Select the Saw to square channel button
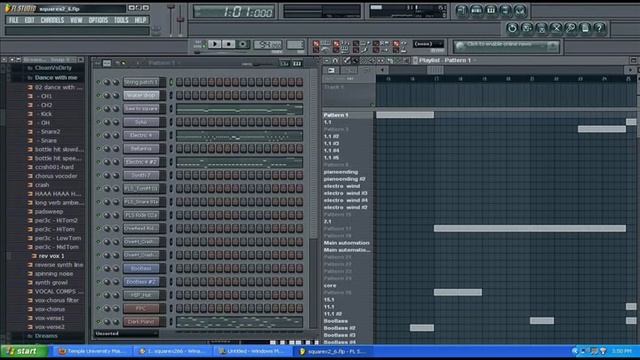 (141, 109)
